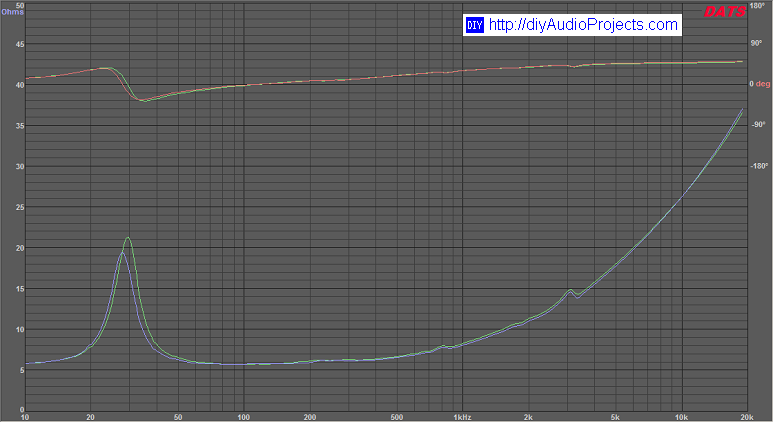Click the 20 value on the Ohms axis
773x422 pixels.
tap(20, 247)
